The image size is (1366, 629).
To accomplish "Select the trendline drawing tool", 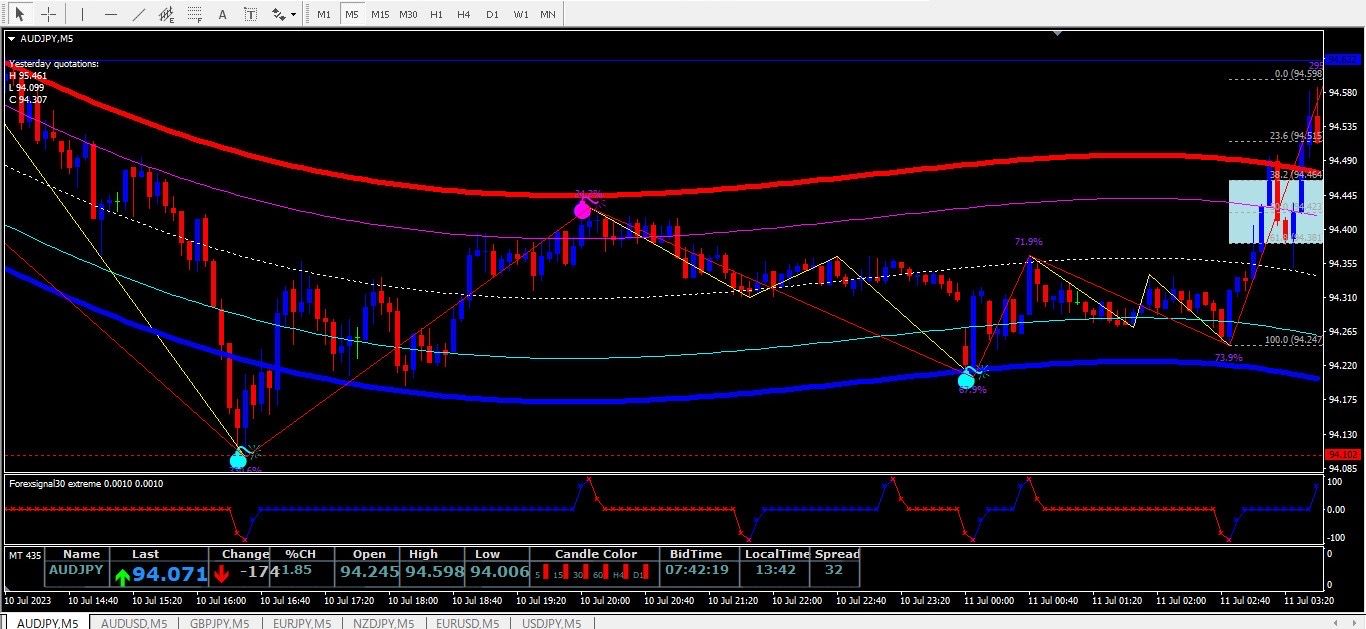I will (x=139, y=14).
